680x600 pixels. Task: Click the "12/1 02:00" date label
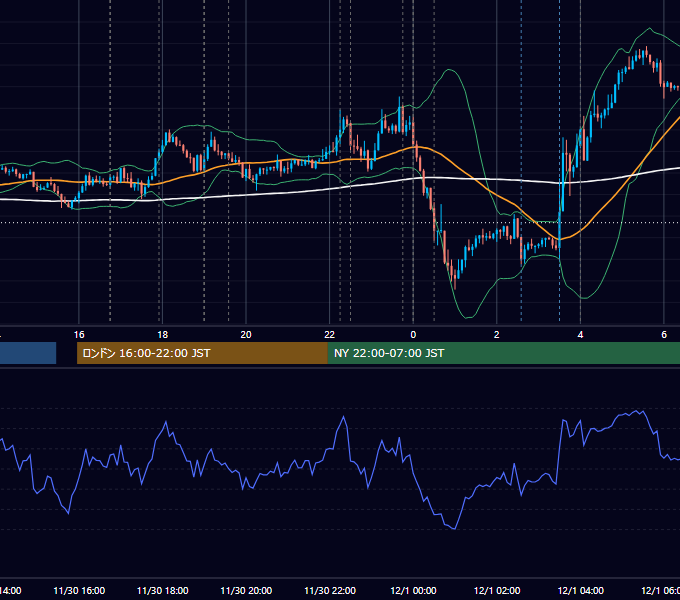coord(497,590)
